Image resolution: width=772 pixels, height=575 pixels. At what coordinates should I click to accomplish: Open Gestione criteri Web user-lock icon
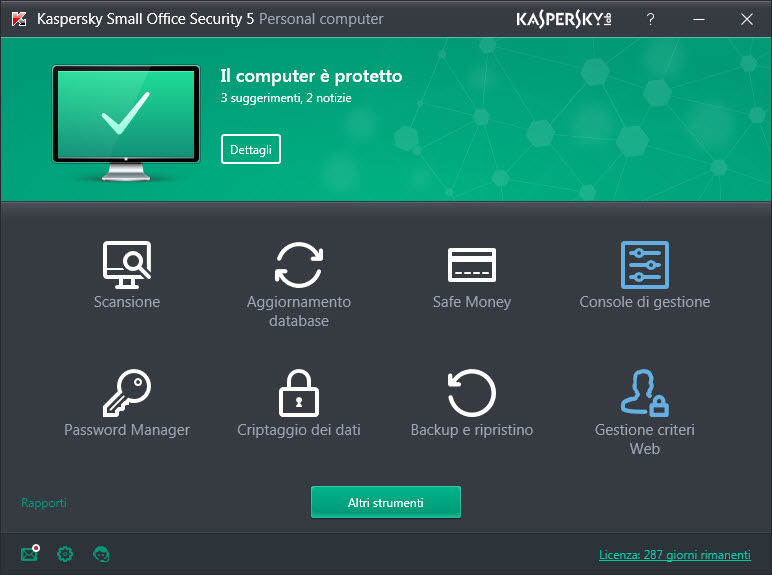pos(644,393)
